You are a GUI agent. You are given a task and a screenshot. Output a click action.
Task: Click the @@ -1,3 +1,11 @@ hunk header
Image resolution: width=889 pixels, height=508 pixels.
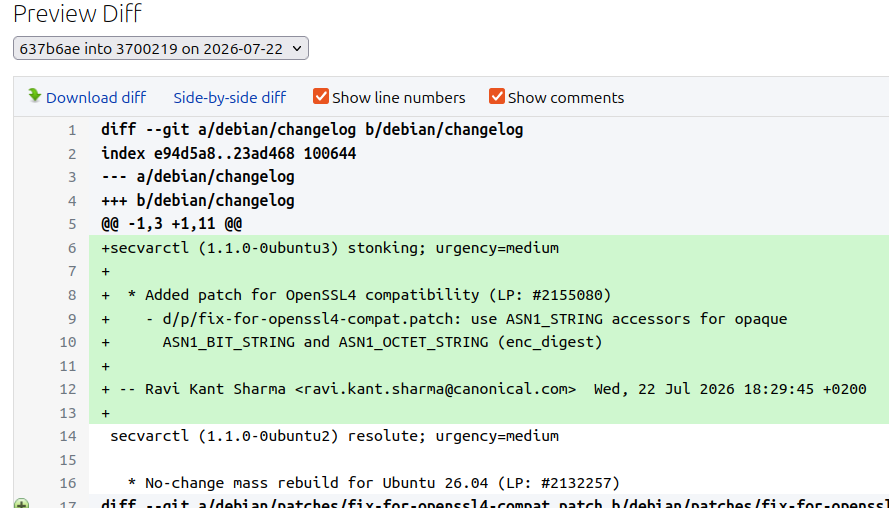[x=171, y=224]
